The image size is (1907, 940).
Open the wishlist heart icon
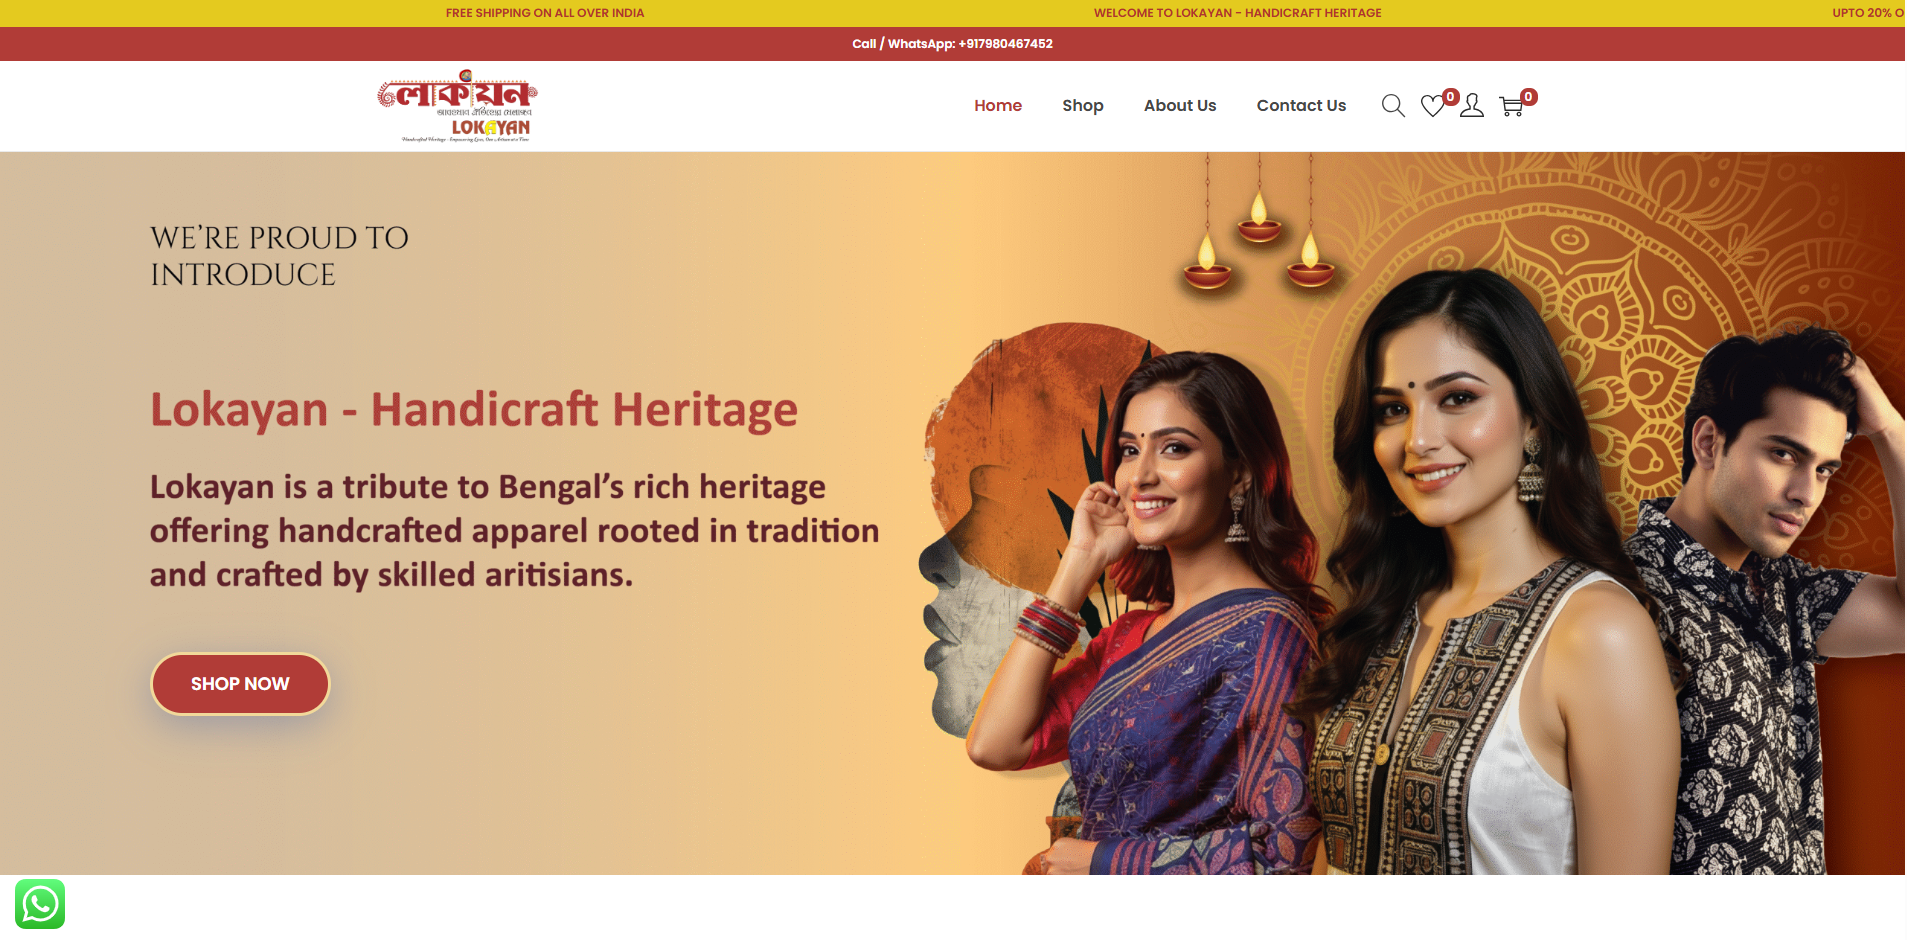1433,106
